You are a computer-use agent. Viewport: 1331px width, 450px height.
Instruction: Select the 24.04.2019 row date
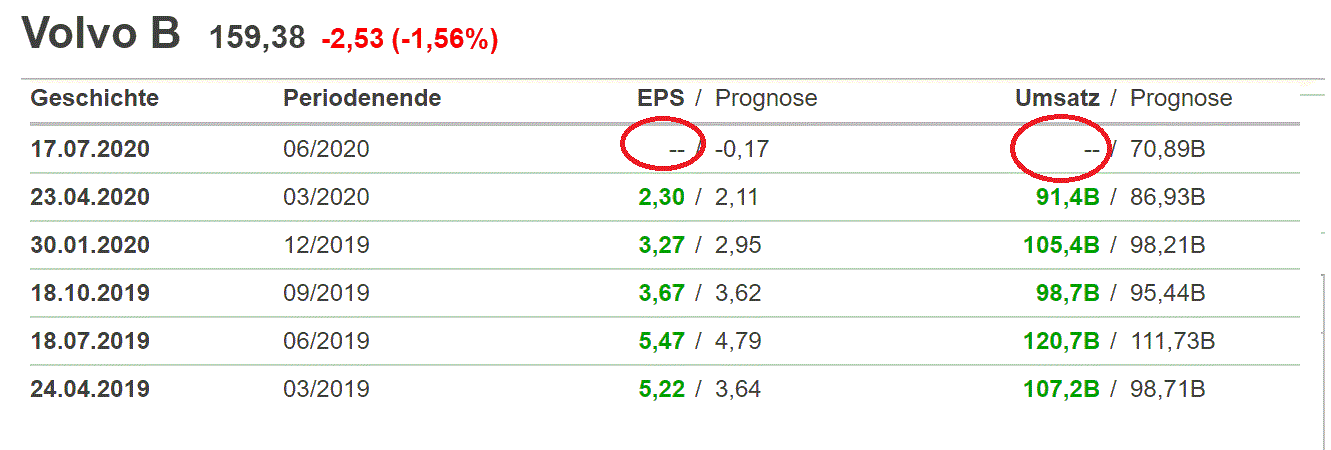[90, 389]
